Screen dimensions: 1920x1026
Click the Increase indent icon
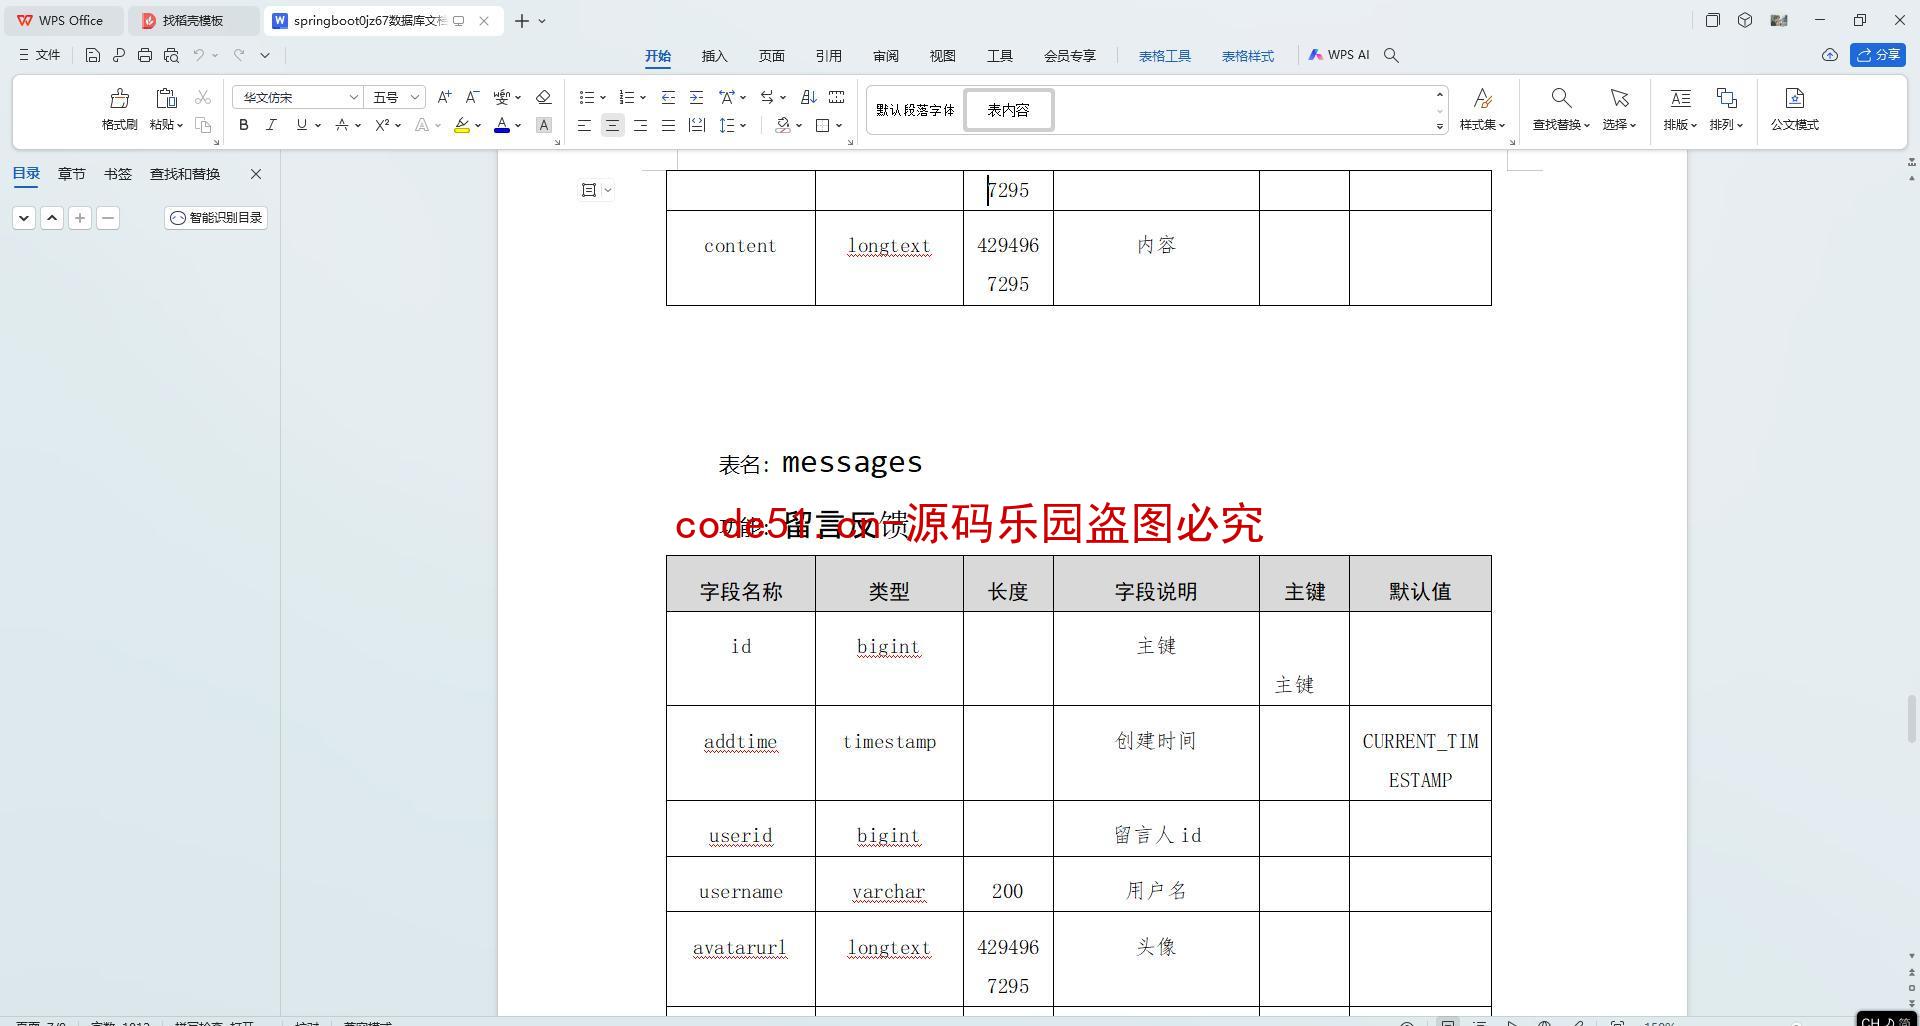(x=696, y=97)
